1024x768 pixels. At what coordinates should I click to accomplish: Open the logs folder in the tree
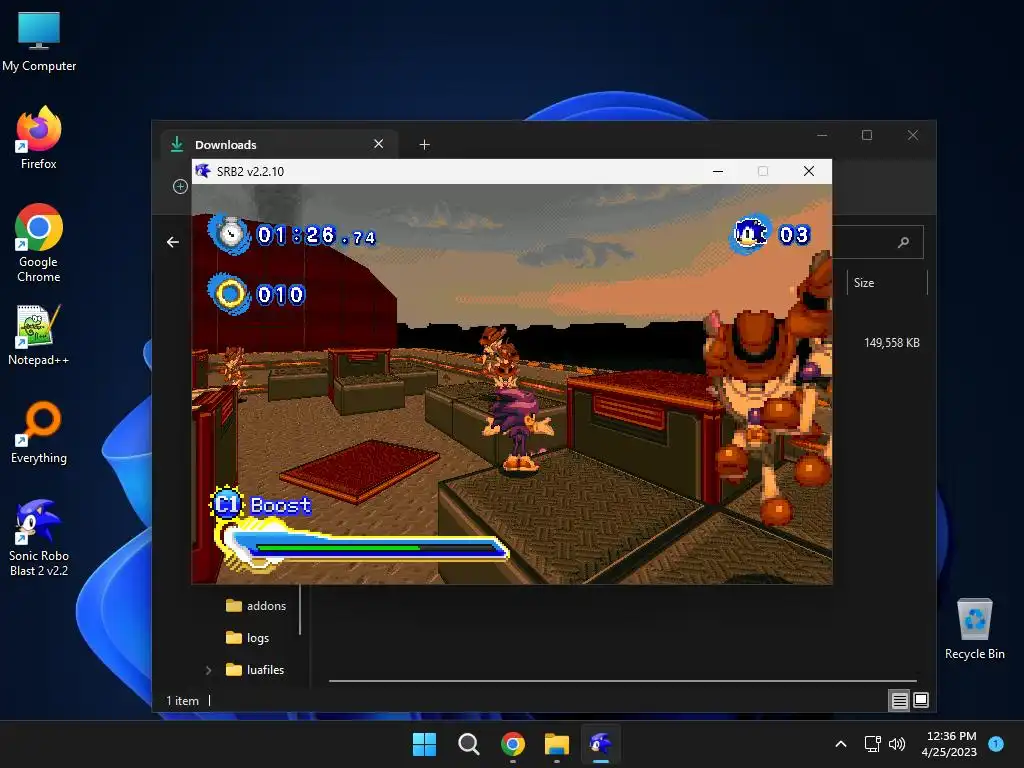pyautogui.click(x=248, y=638)
